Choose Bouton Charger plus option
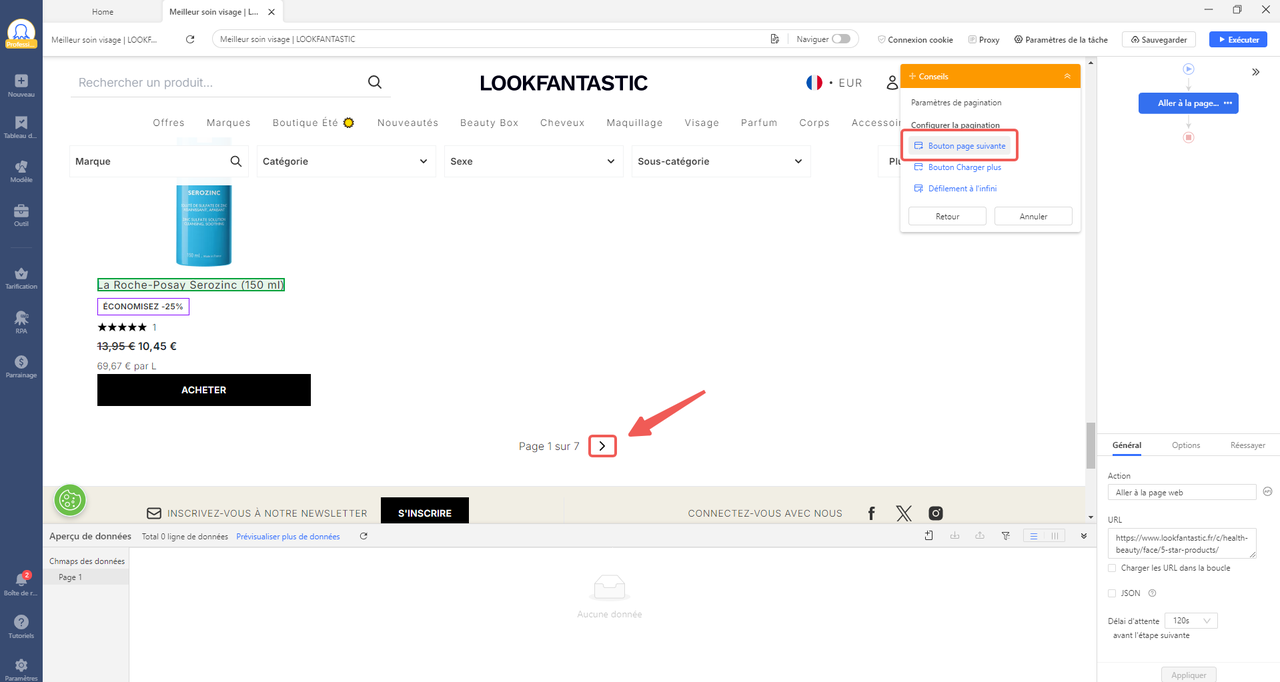This screenshot has height=682, width=1280. (957, 167)
